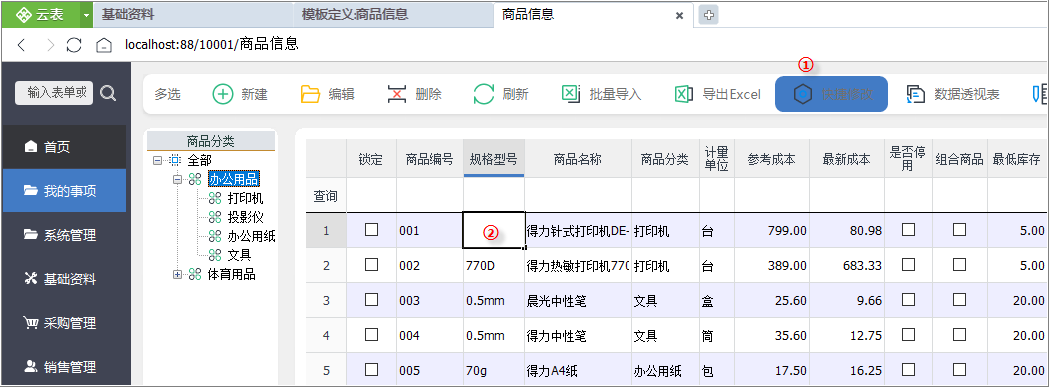The width and height of the screenshot is (1049, 387).
Task: Open 基础资料 in the sidebar menu
Action: click(64, 279)
